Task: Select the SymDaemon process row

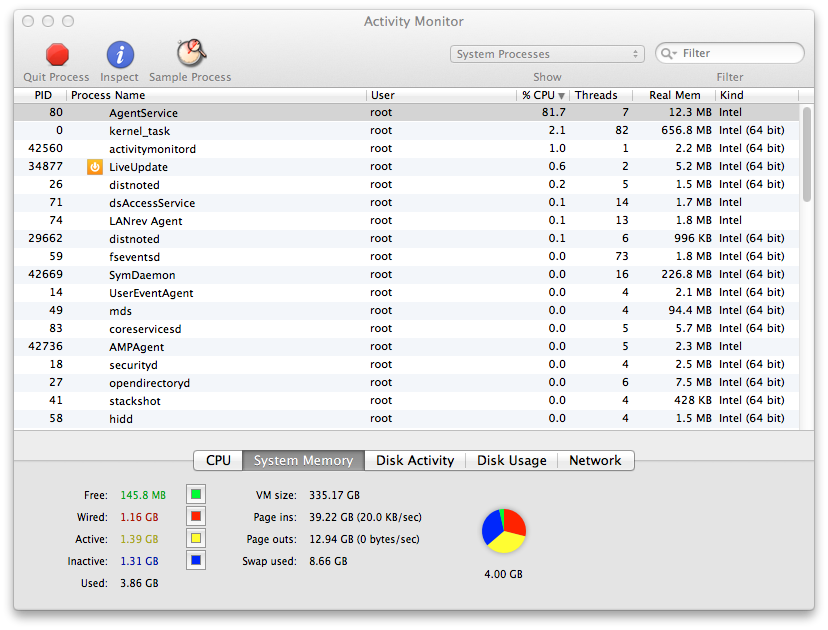Action: pyautogui.click(x=407, y=274)
